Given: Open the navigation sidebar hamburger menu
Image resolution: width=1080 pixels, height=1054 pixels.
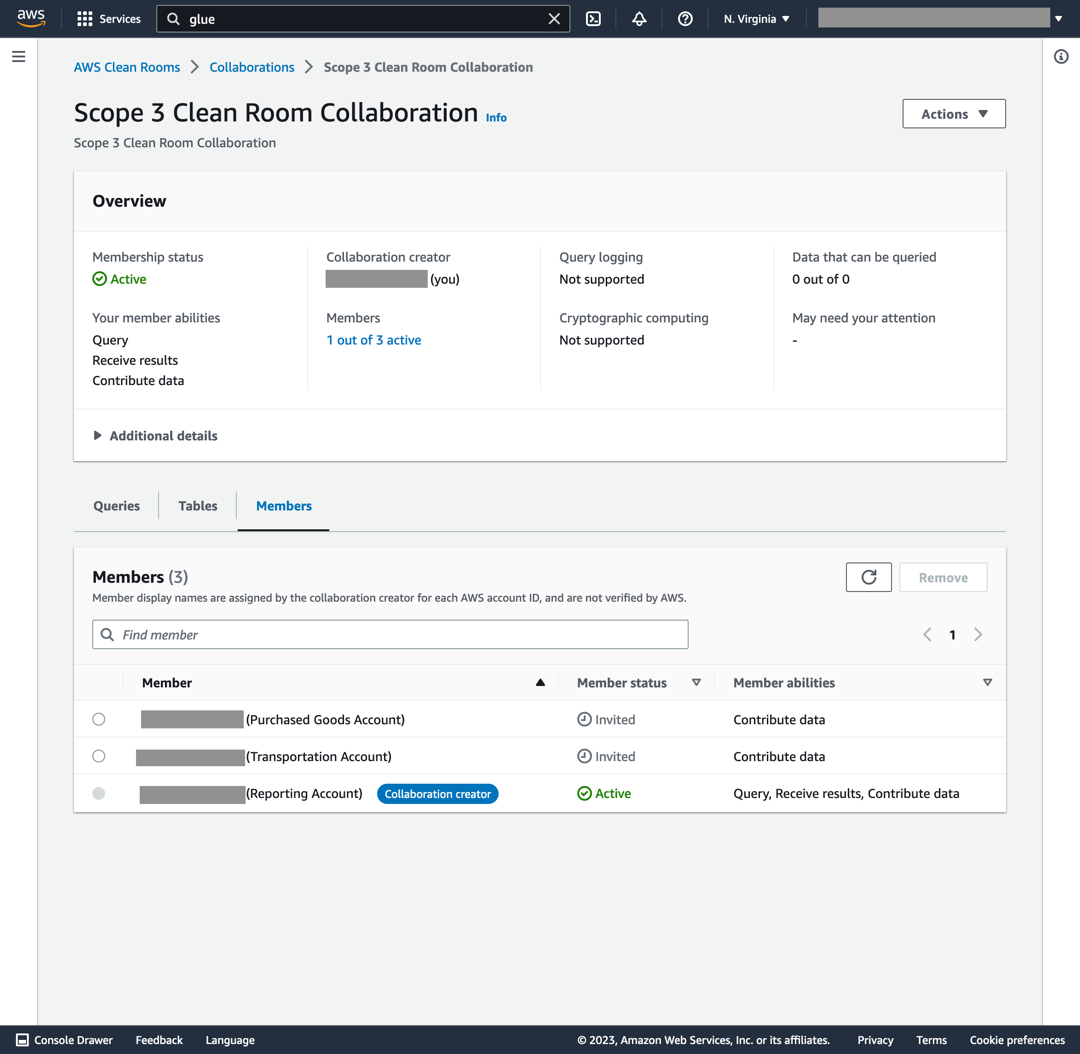Looking at the screenshot, I should [18, 56].
